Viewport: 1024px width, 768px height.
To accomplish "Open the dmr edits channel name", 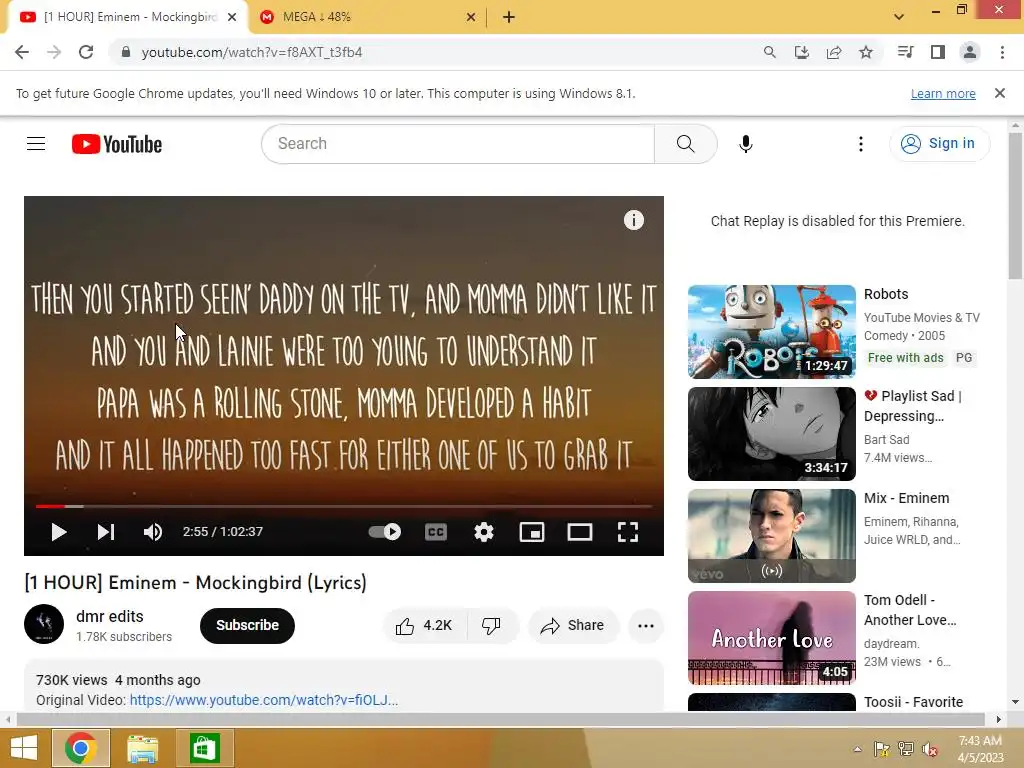I will click(110, 616).
